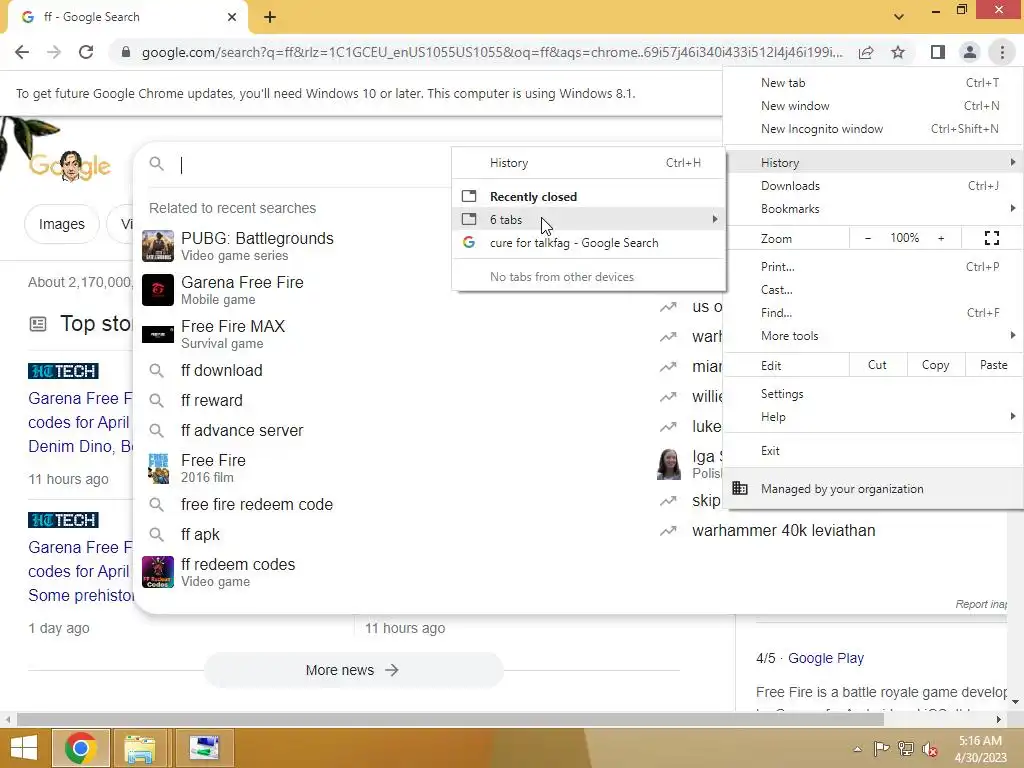Expand the '6 tabs' recently closed submenu
The height and width of the screenshot is (768, 1024).
coord(588,219)
